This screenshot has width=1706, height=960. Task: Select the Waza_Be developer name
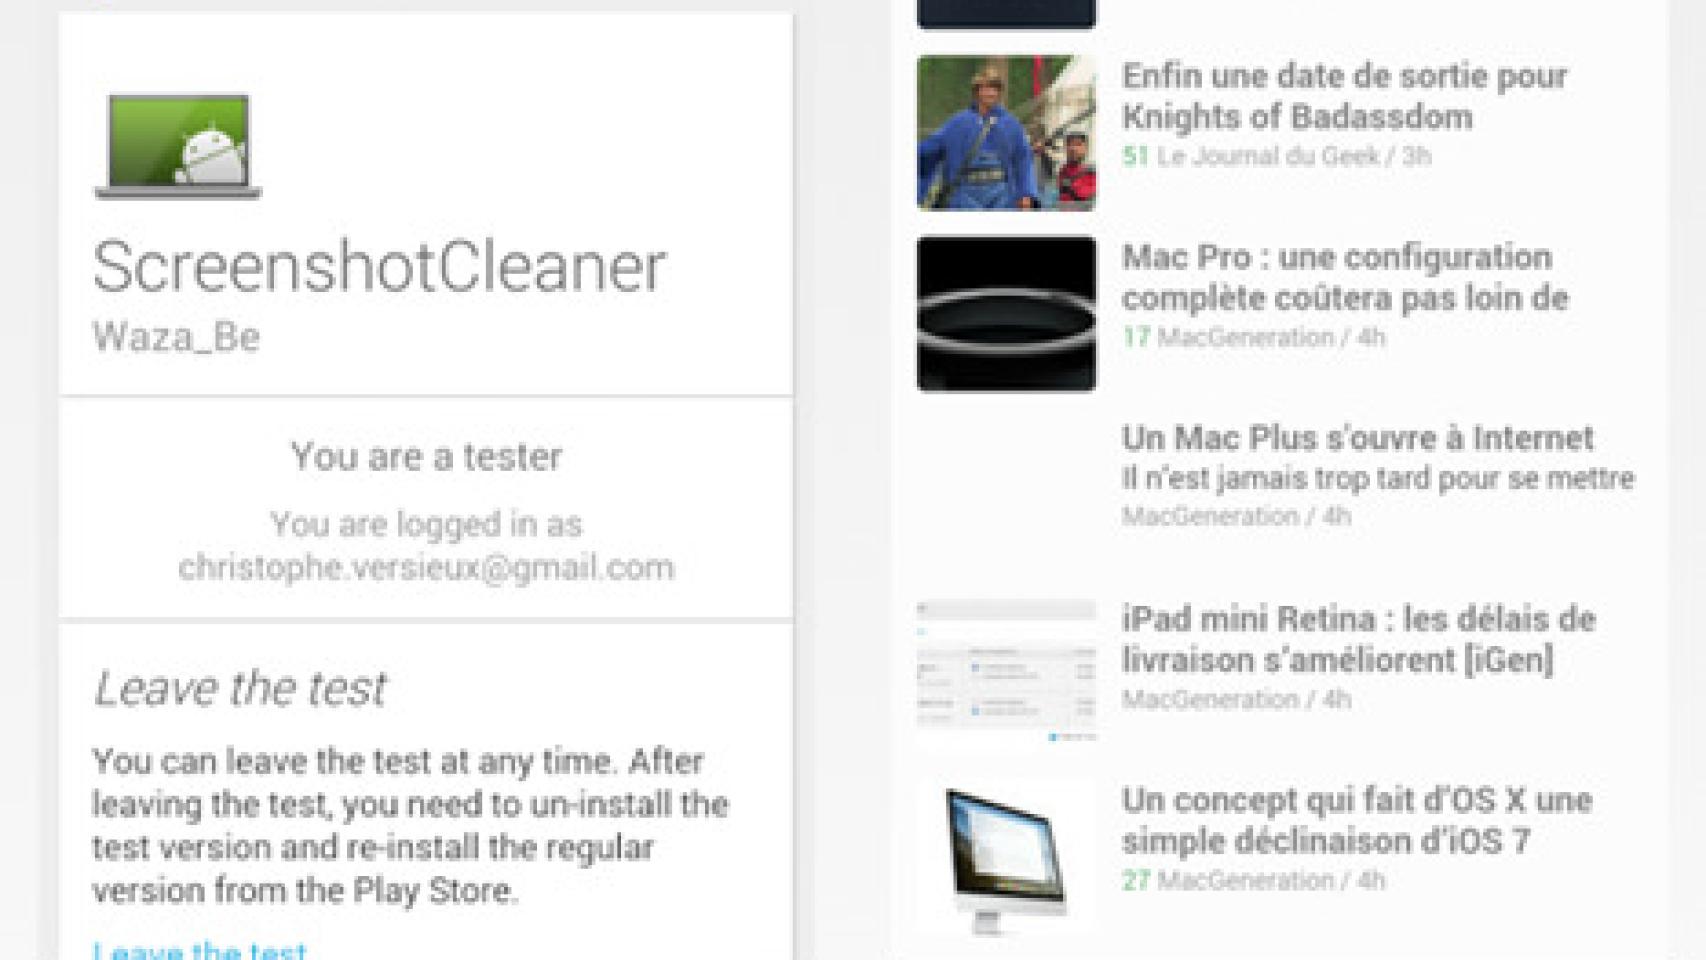tap(176, 337)
